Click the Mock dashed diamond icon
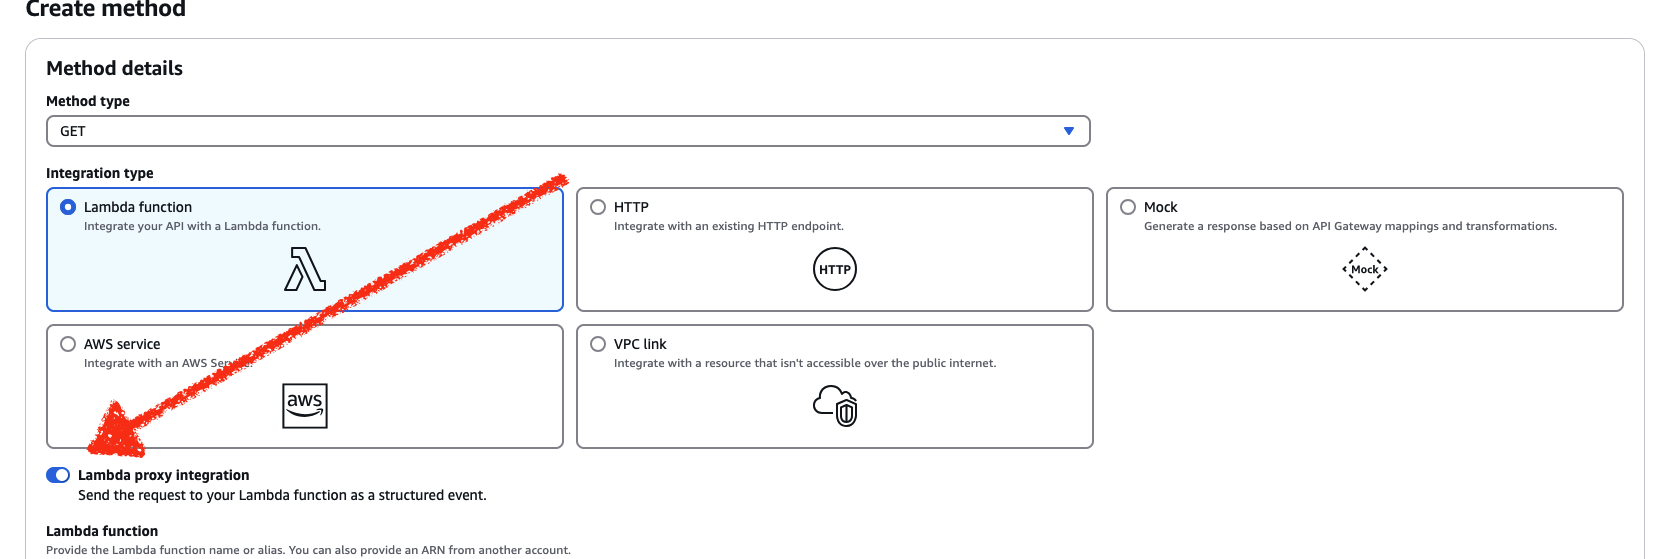 click(x=1365, y=269)
